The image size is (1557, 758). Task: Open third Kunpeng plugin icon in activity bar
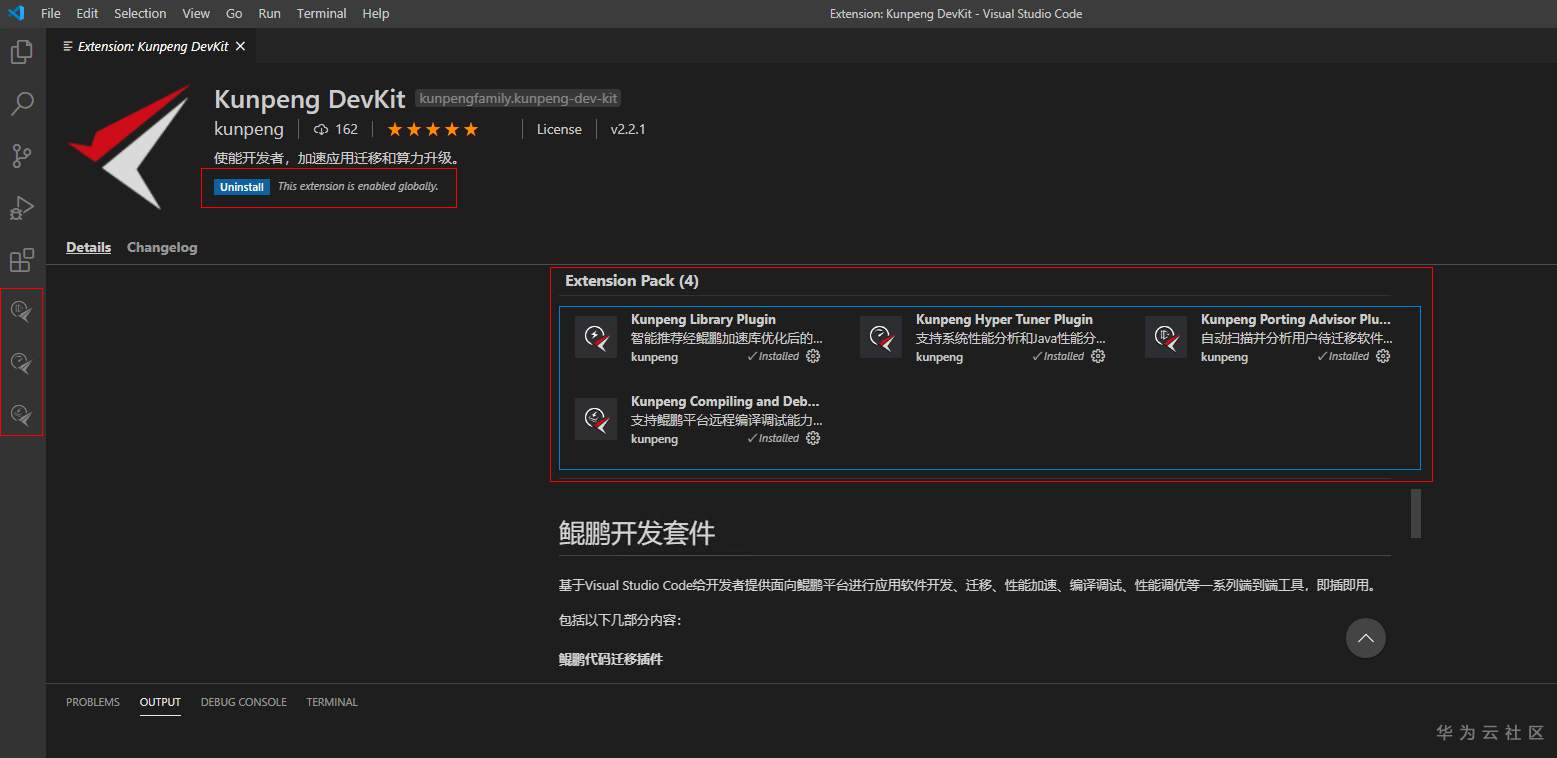tap(22, 414)
